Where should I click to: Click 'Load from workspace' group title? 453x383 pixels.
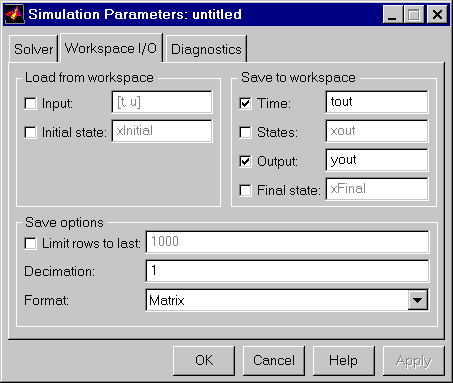(x=89, y=78)
